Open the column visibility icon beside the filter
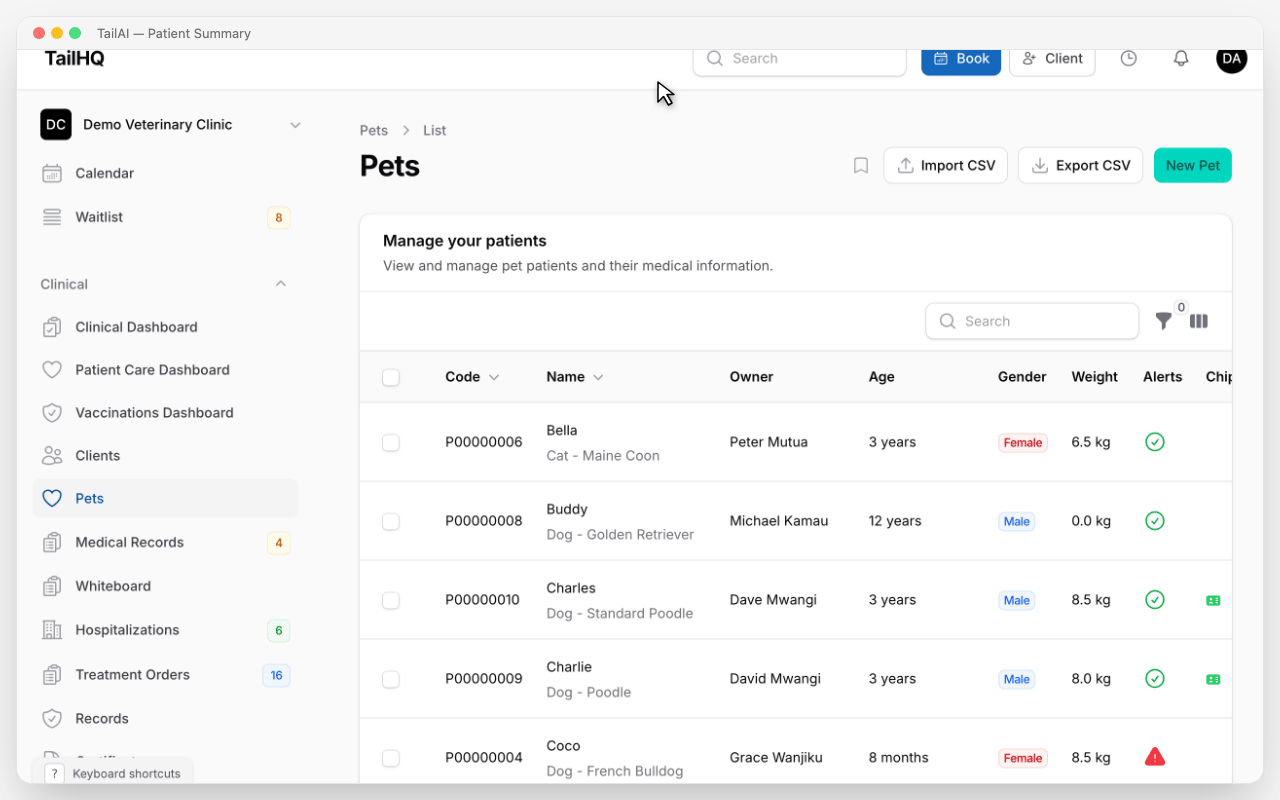Viewport: 1280px width, 800px height. point(1198,320)
